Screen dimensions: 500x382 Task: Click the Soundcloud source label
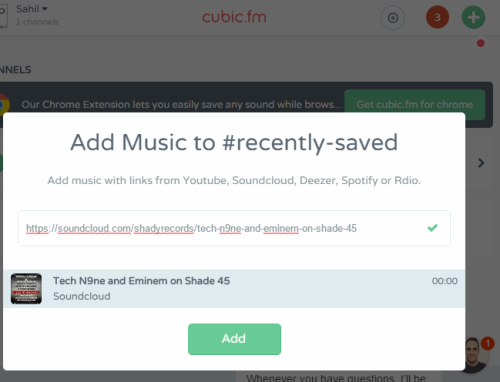(82, 296)
